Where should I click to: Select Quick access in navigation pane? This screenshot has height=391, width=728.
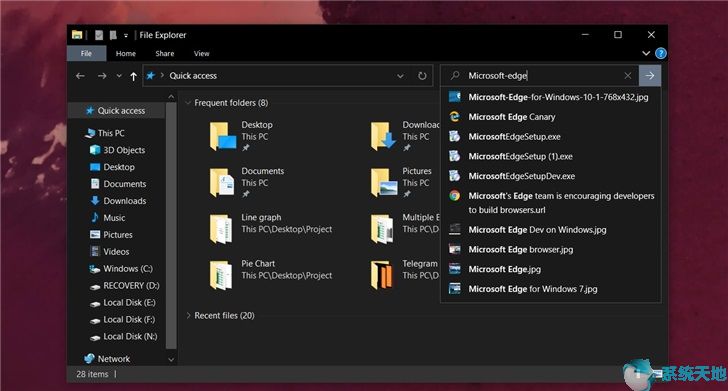click(116, 111)
